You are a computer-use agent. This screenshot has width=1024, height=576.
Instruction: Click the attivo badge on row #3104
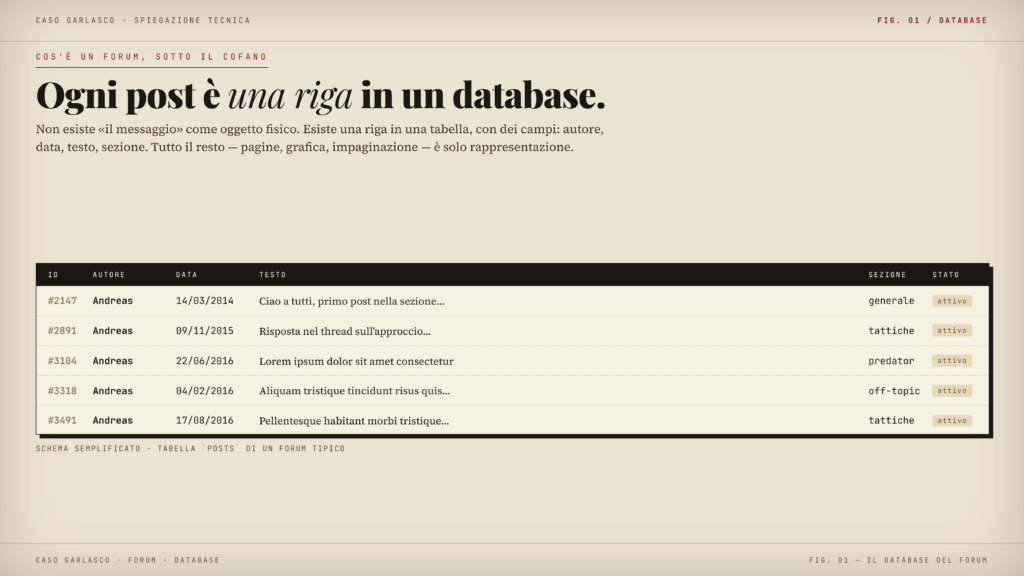[x=952, y=360]
